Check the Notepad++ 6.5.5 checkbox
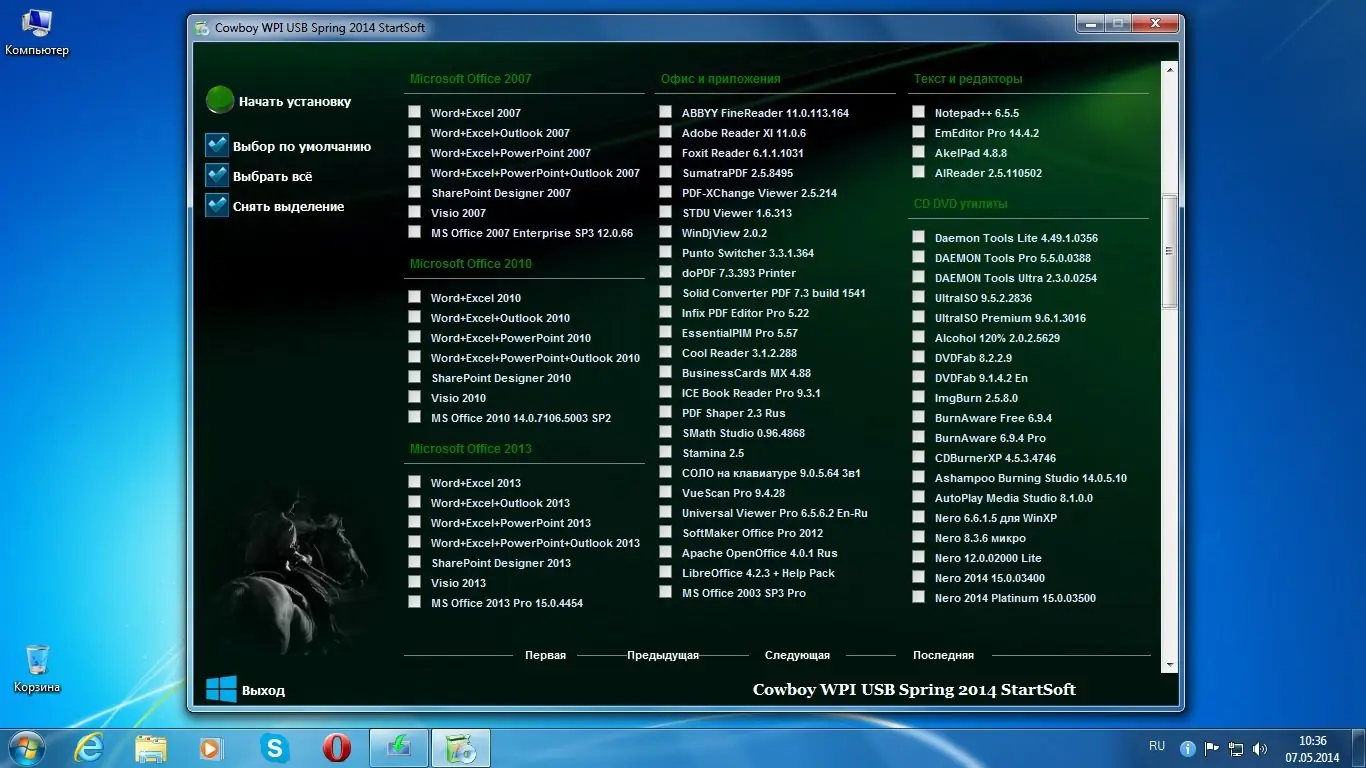 [x=918, y=112]
